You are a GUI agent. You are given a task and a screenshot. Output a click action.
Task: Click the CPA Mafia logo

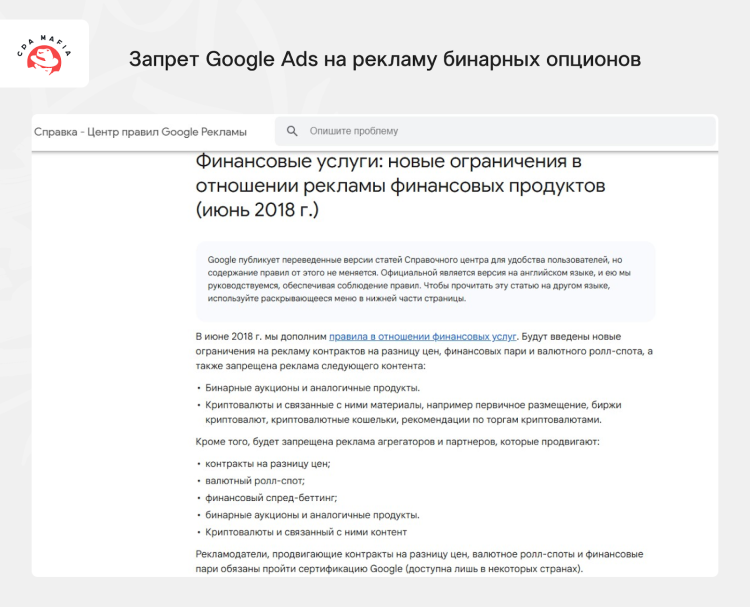pyautogui.click(x=44, y=54)
